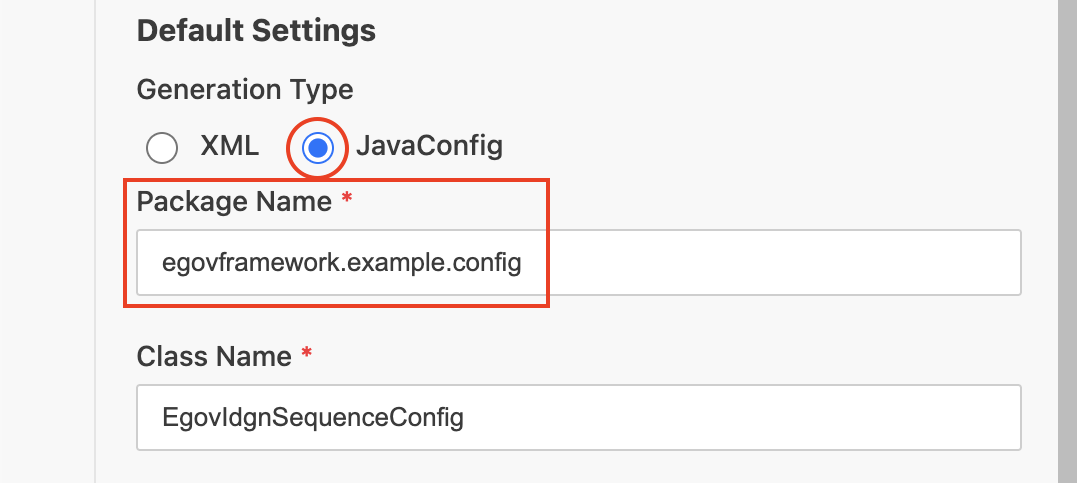Click the empty circle of the XML radio
Viewport: 1077px width, 483px height.
point(161,148)
